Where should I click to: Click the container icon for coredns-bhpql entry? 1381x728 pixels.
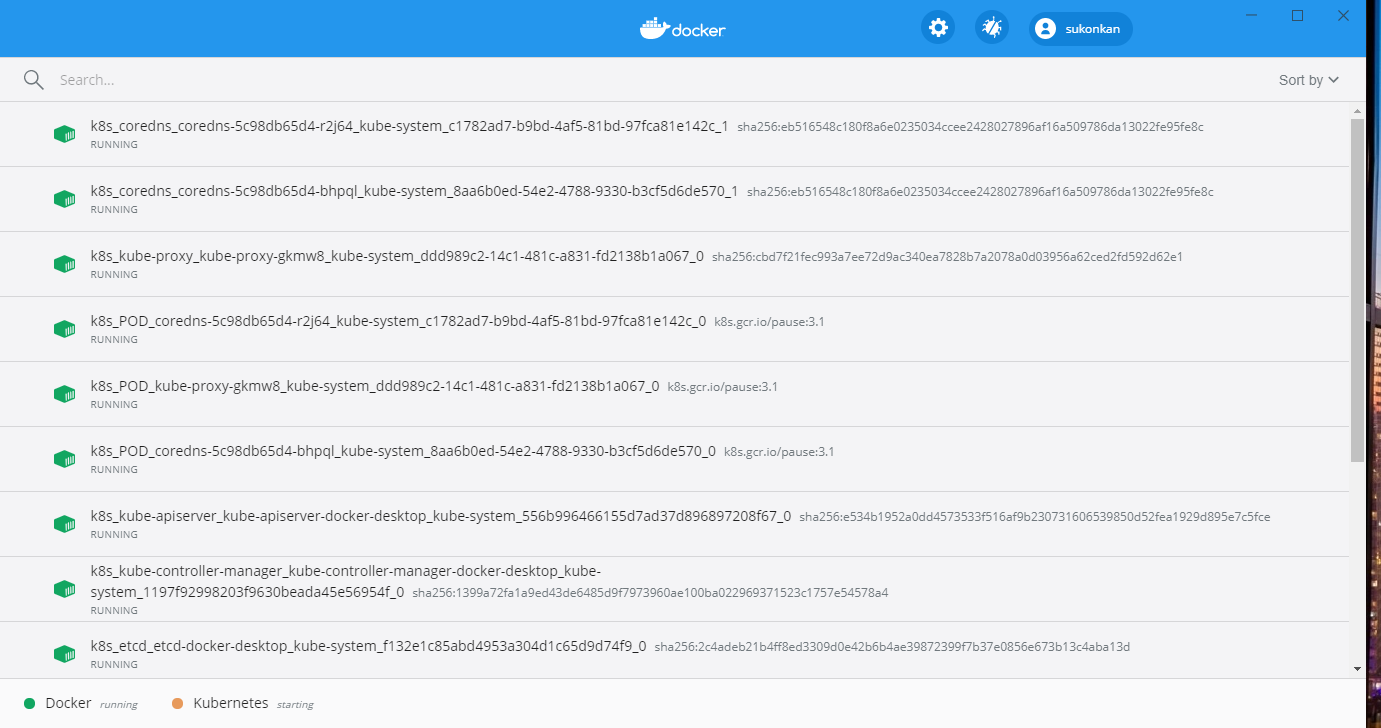click(x=64, y=198)
